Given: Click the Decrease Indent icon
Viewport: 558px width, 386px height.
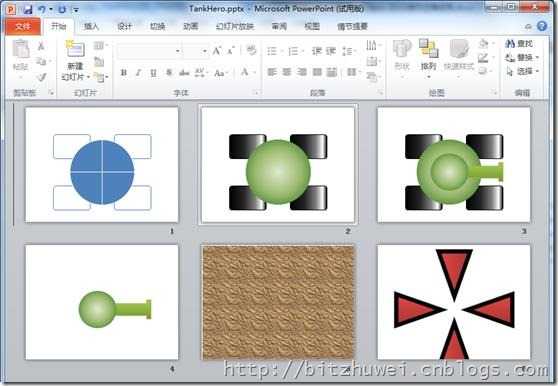Looking at the screenshot, I should [x=317, y=51].
